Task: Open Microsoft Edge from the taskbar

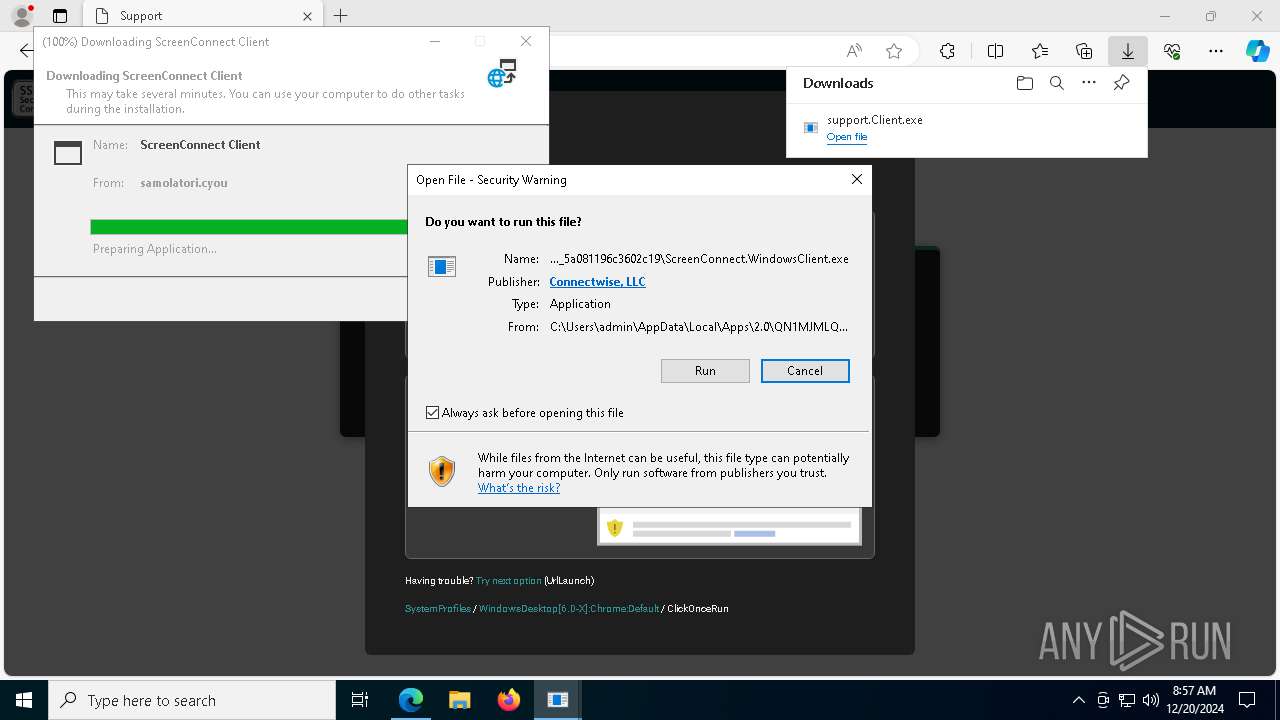Action: pyautogui.click(x=411, y=700)
